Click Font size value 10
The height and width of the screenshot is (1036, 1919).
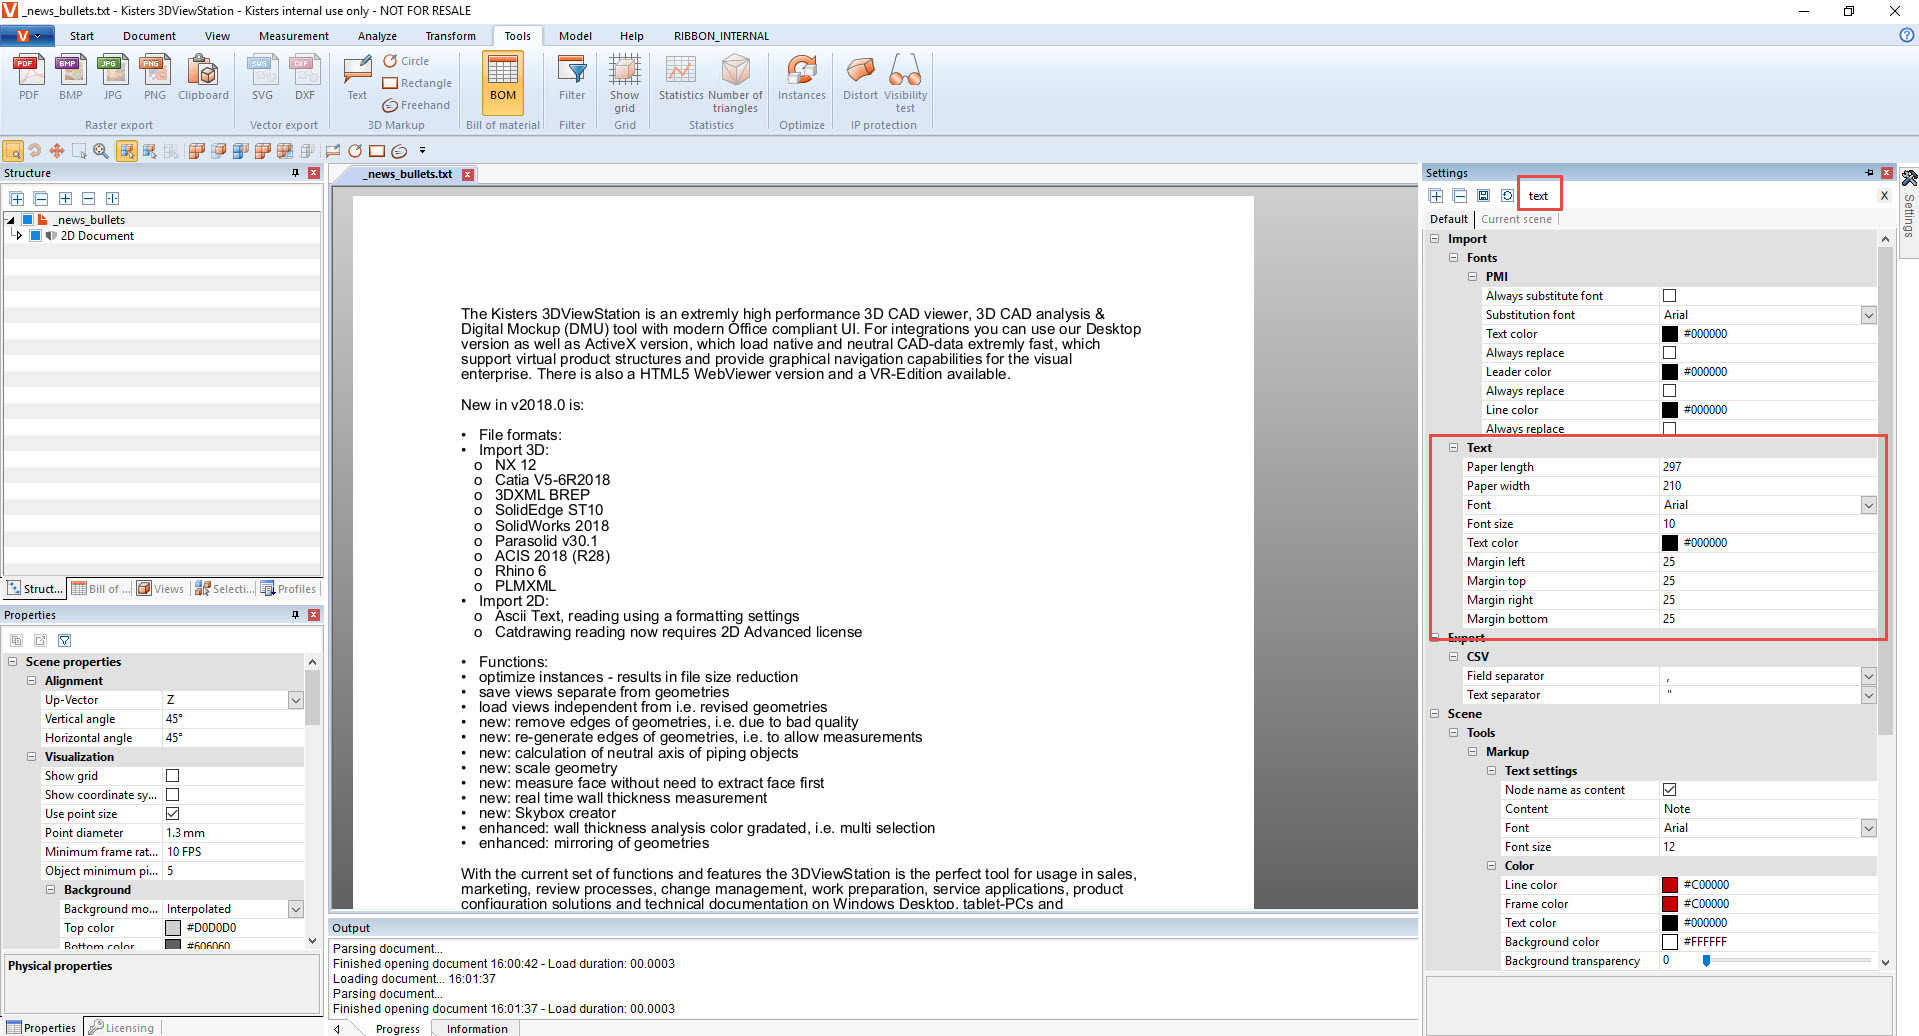[x=1766, y=524]
